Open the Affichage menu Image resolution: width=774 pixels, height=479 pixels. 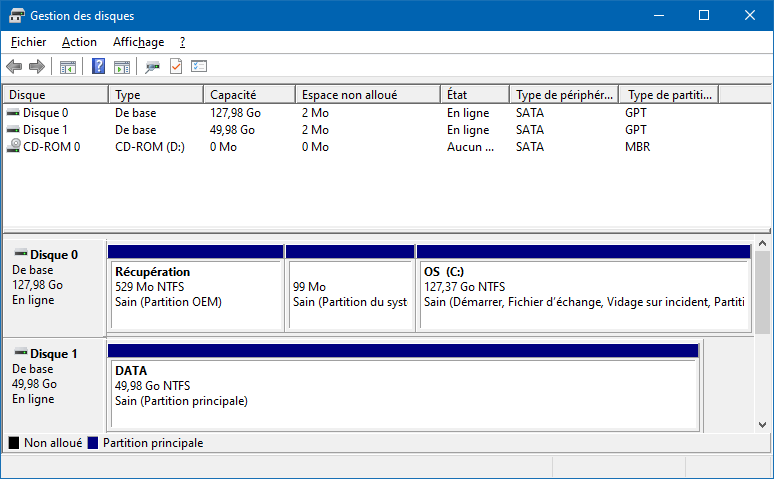click(x=138, y=42)
